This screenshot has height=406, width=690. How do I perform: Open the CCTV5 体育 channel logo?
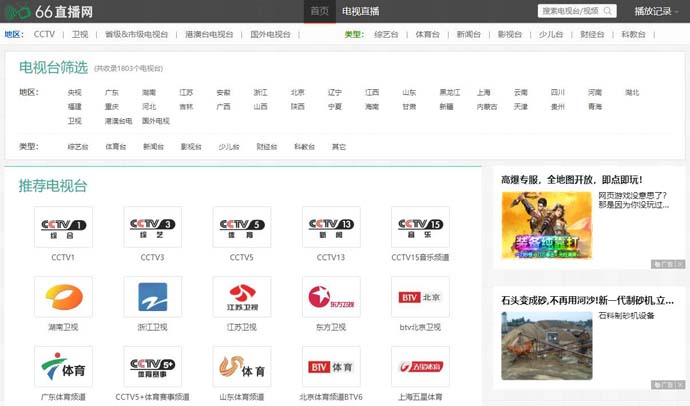pos(242,227)
